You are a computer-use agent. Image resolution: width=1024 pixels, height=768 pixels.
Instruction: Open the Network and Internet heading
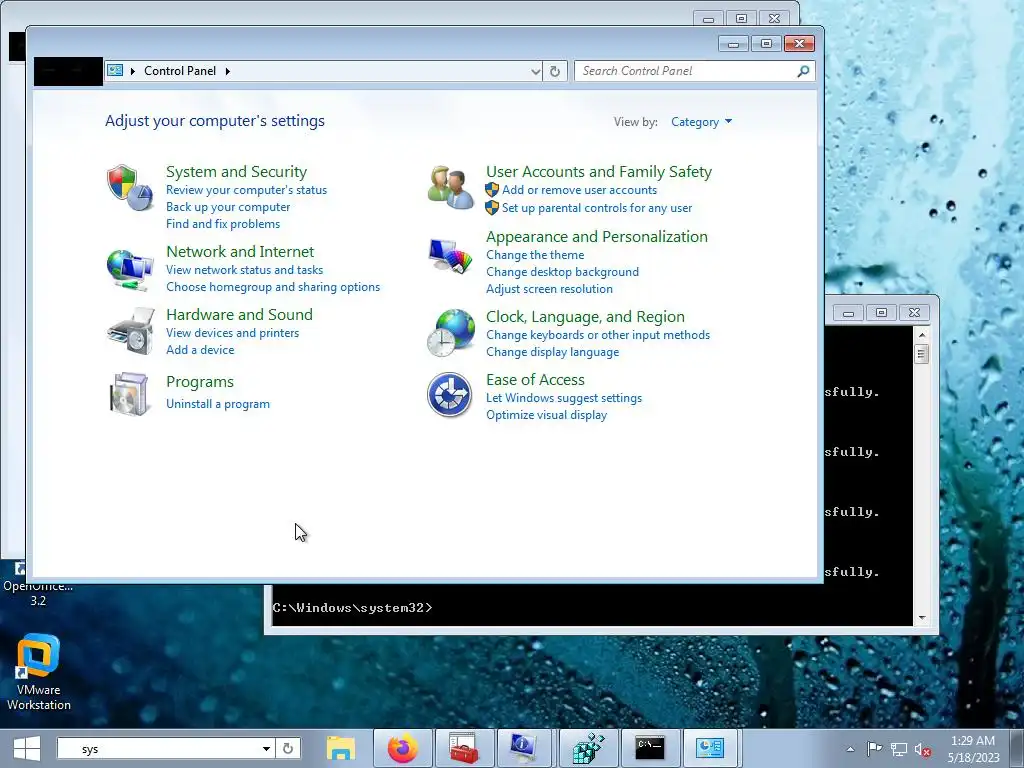coord(240,251)
